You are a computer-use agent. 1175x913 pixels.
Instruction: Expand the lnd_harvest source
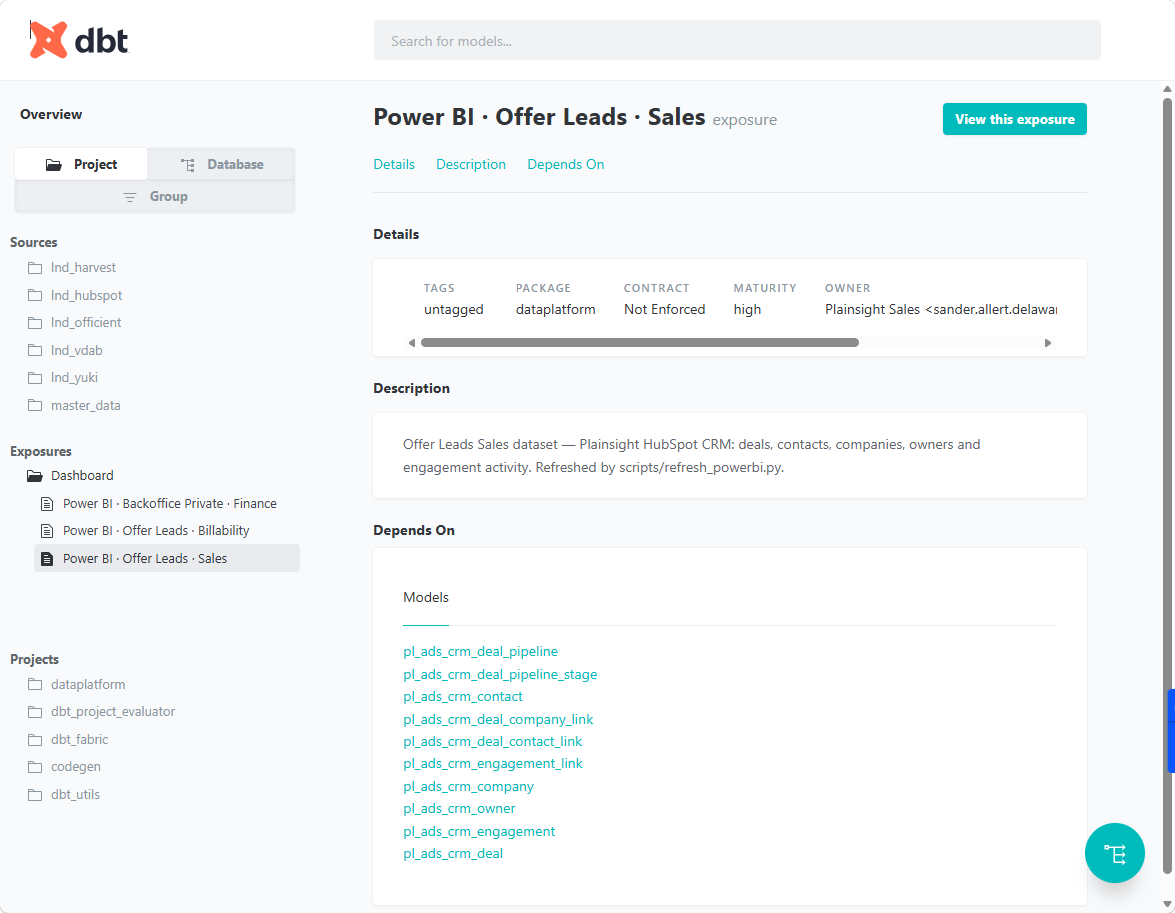pyautogui.click(x=83, y=268)
